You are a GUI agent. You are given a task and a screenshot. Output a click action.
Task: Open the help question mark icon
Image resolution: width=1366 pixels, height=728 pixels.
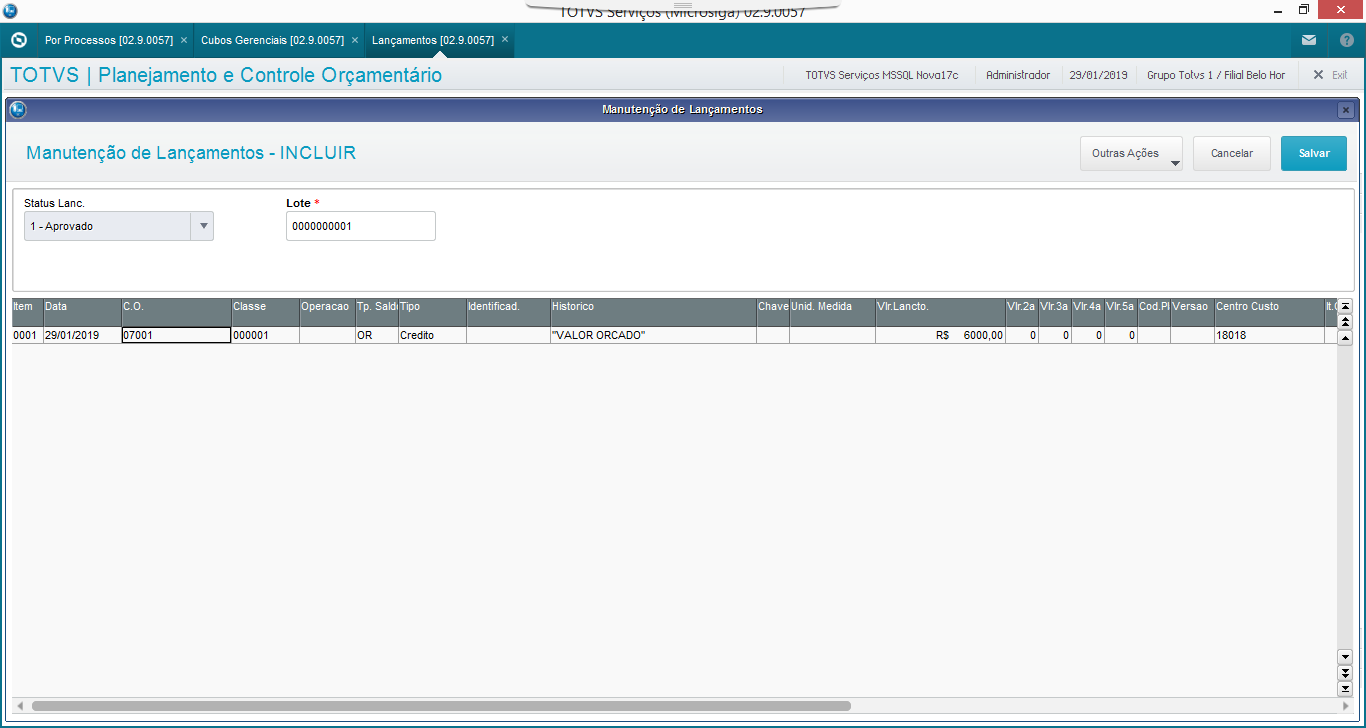coord(1347,41)
